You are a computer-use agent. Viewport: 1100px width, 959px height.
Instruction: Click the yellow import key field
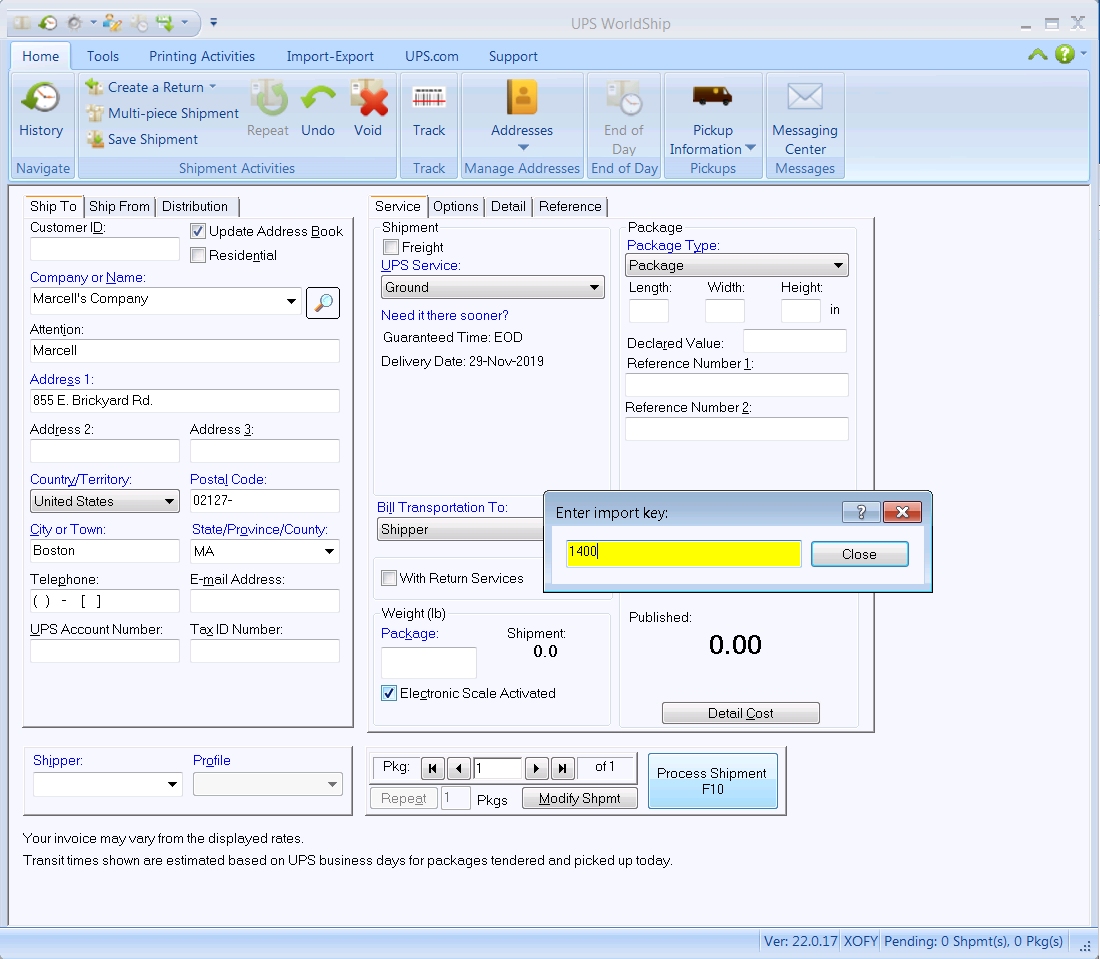point(683,554)
